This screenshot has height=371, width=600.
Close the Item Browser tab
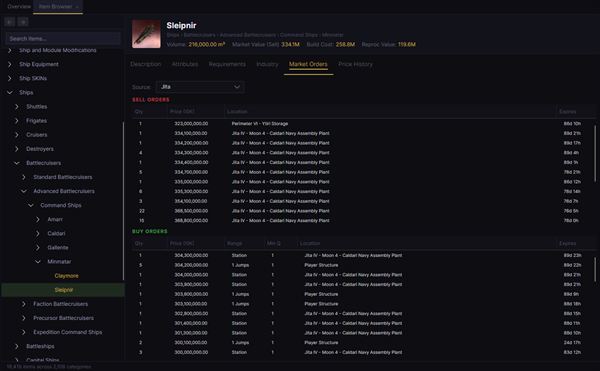[77, 7]
